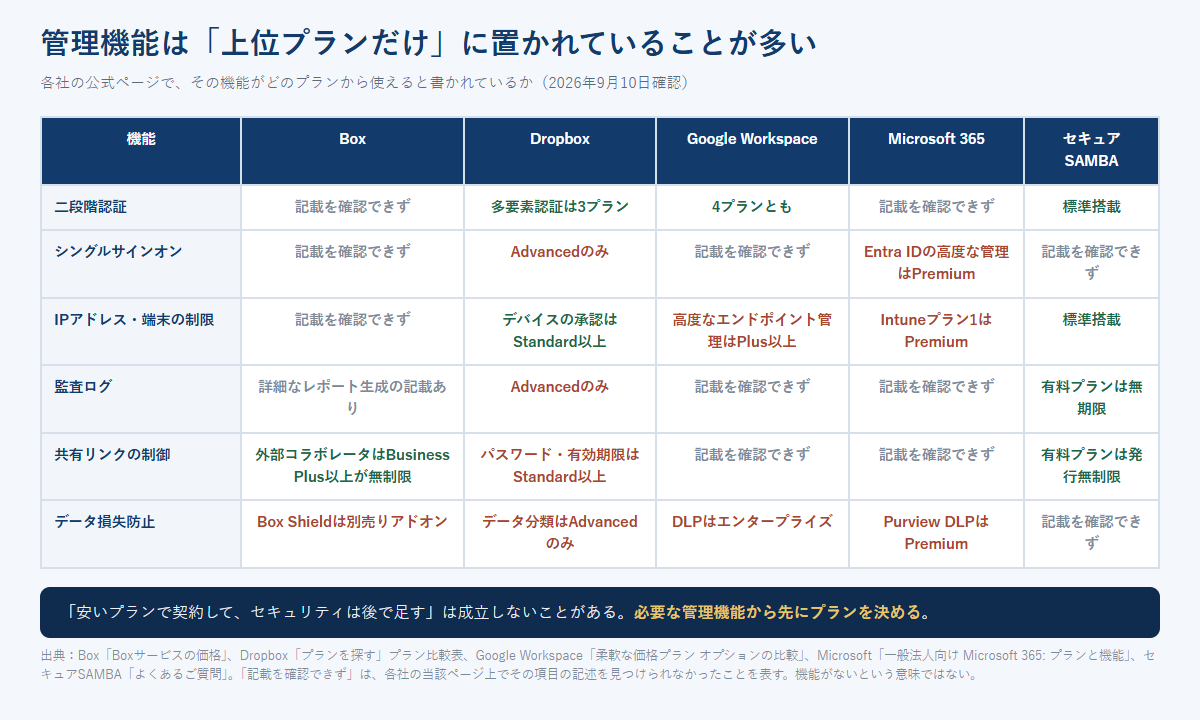
Task: Click the DLPはエンタープライズ cell
Action: click(x=752, y=534)
